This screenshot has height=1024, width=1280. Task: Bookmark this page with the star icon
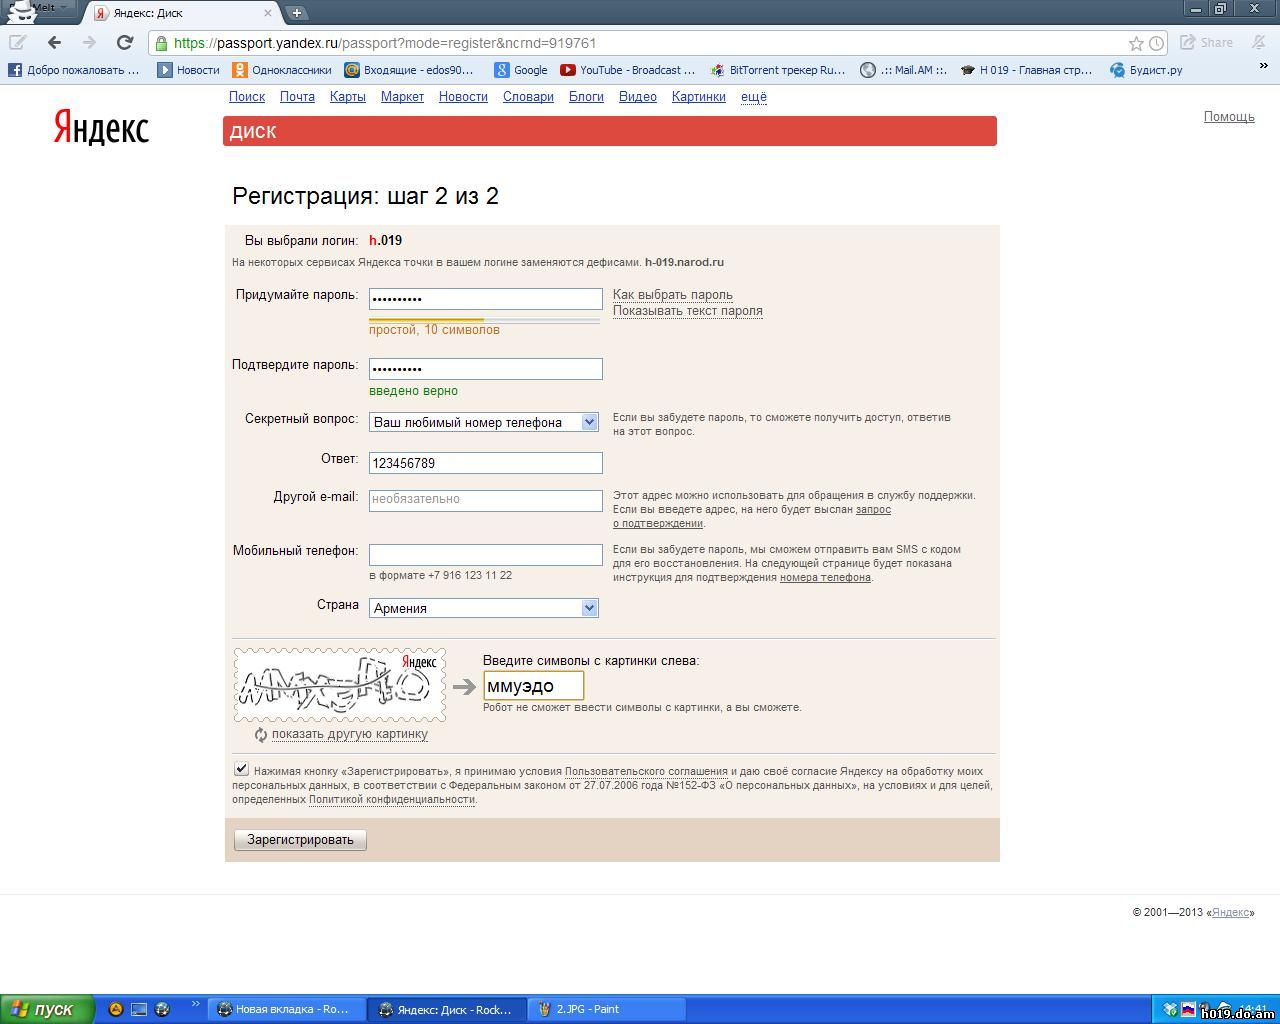(1136, 43)
